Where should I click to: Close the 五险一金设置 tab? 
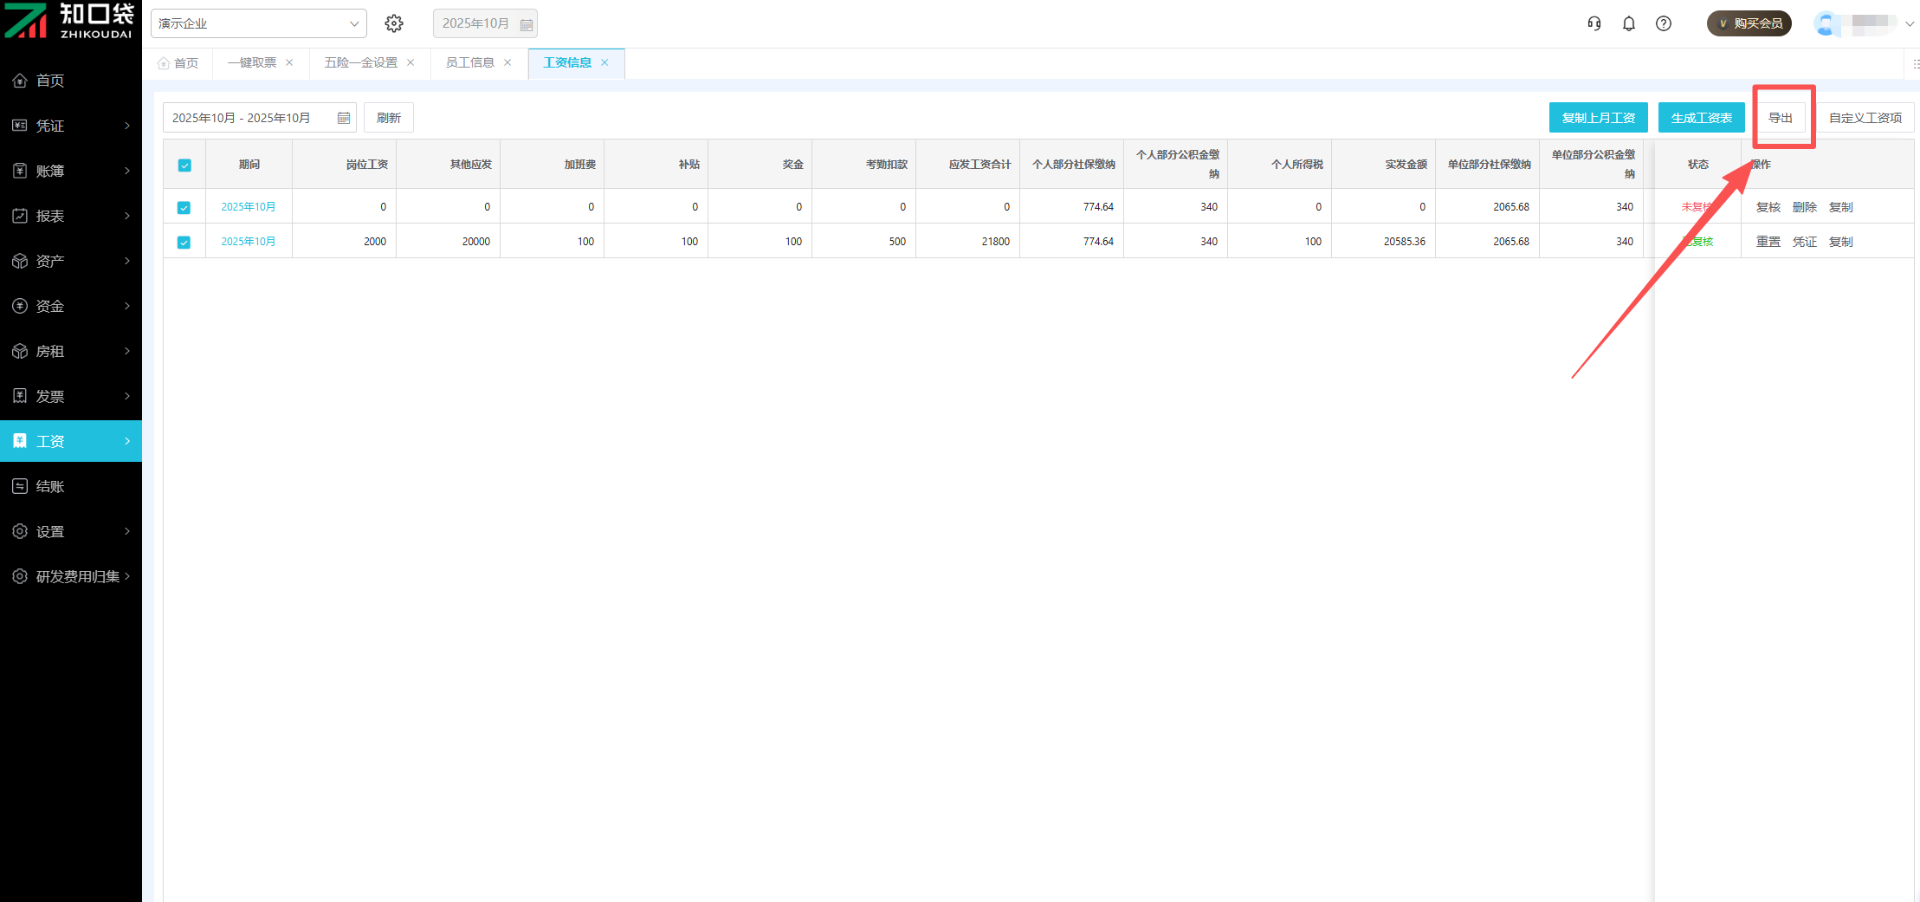(x=411, y=63)
